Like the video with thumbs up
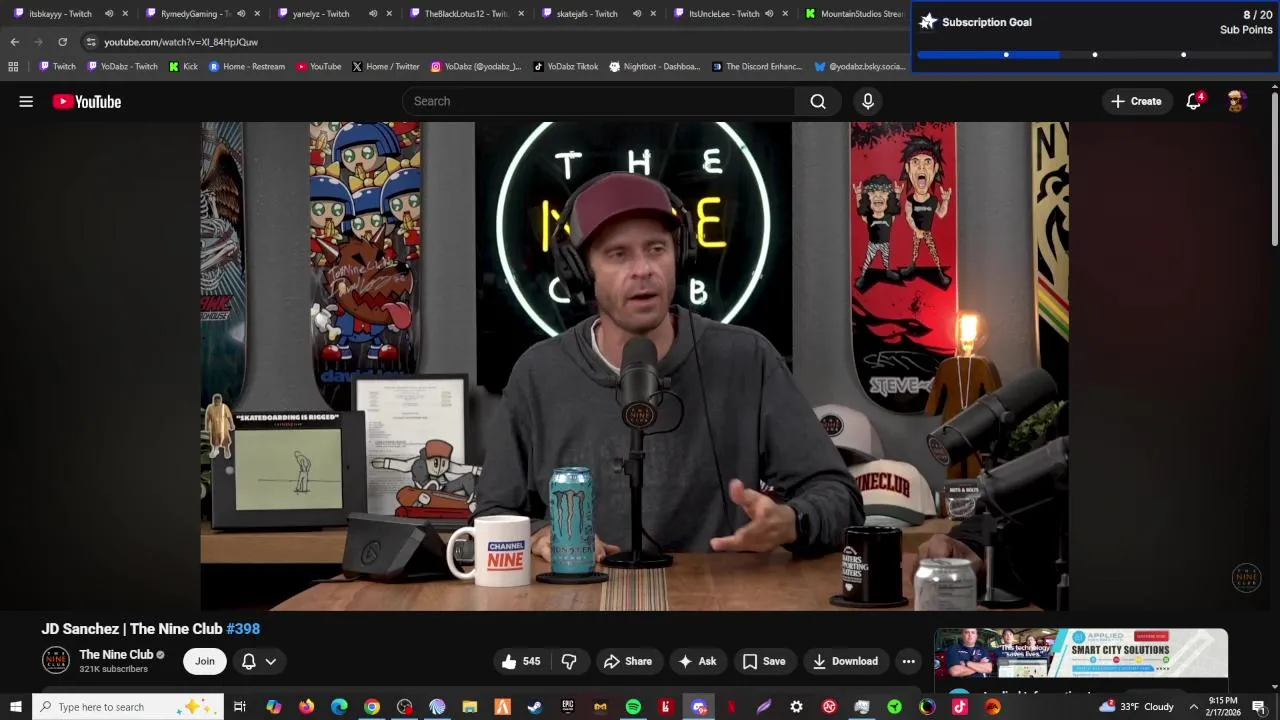Screen dimensions: 1280x720 (521, 661)
